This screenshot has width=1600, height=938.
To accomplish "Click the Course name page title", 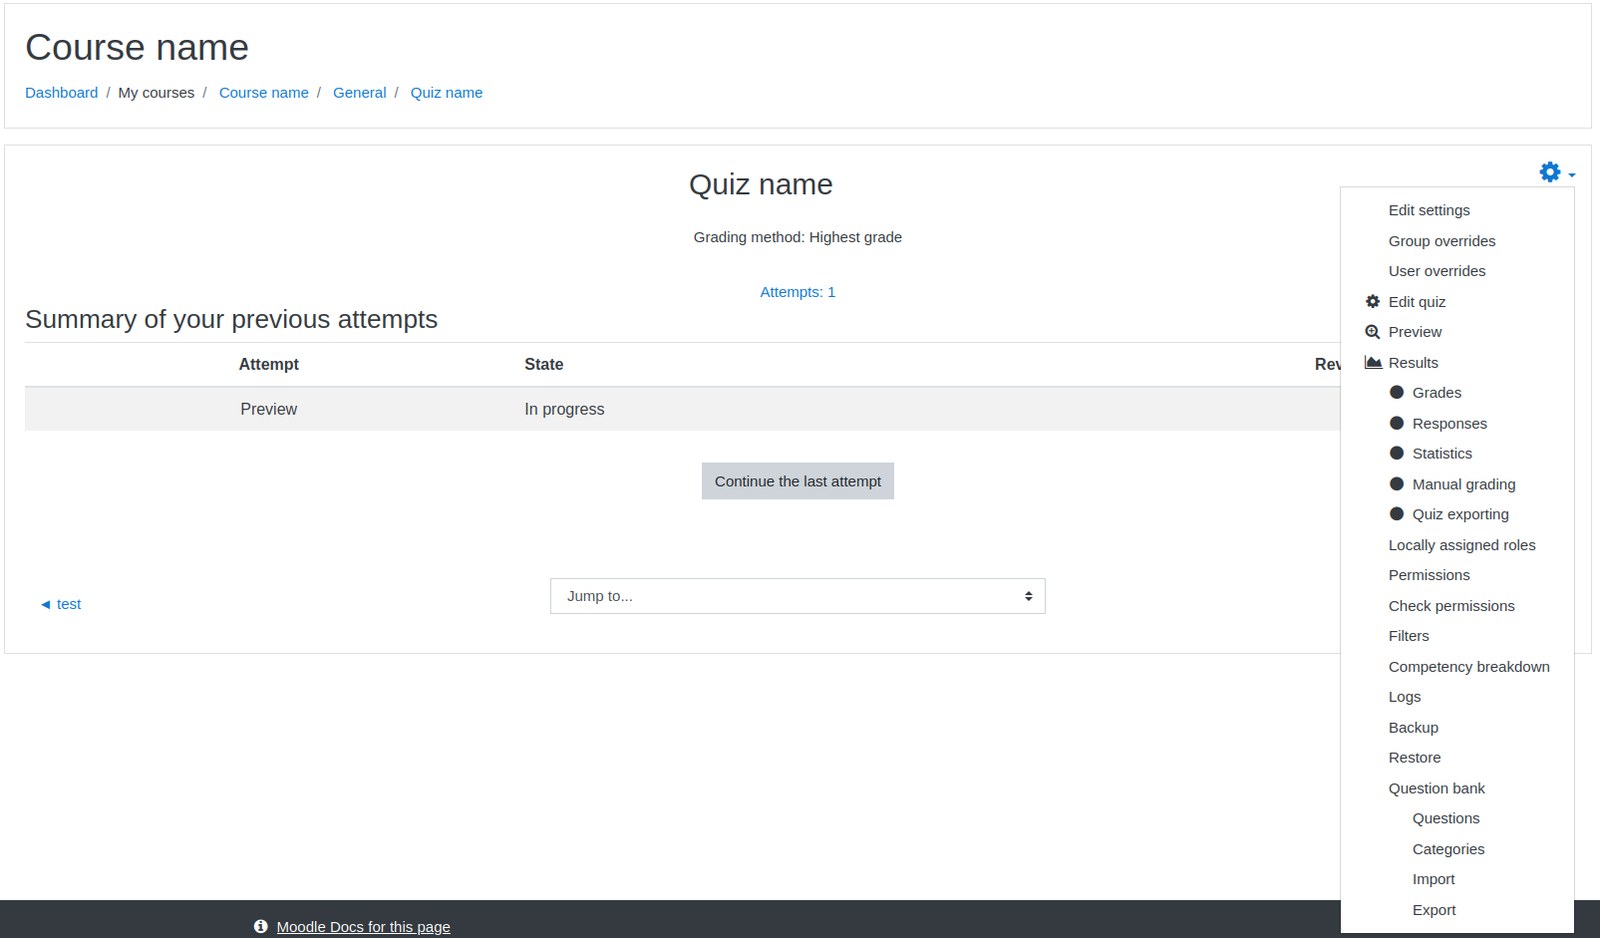I will [137, 47].
